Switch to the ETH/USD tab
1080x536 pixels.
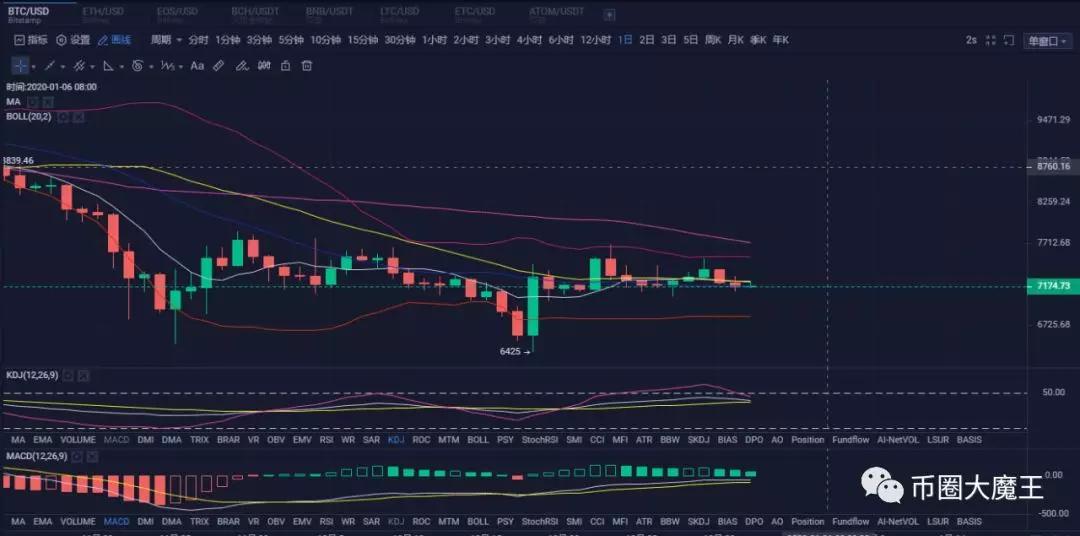tap(103, 14)
